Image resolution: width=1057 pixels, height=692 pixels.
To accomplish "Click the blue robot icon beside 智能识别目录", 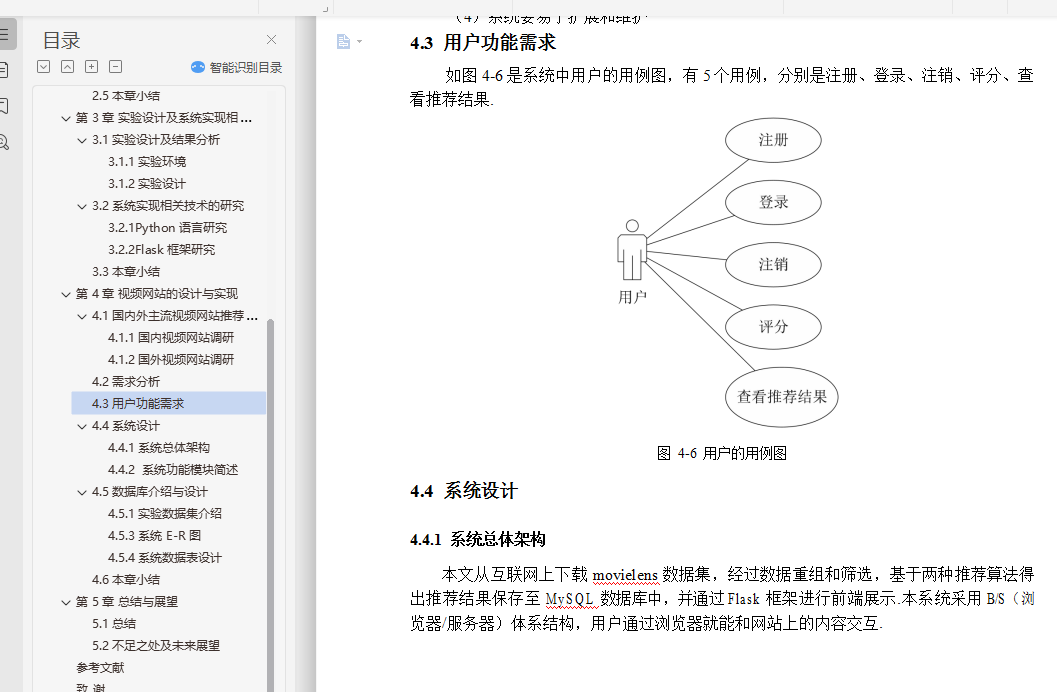I will (198, 67).
